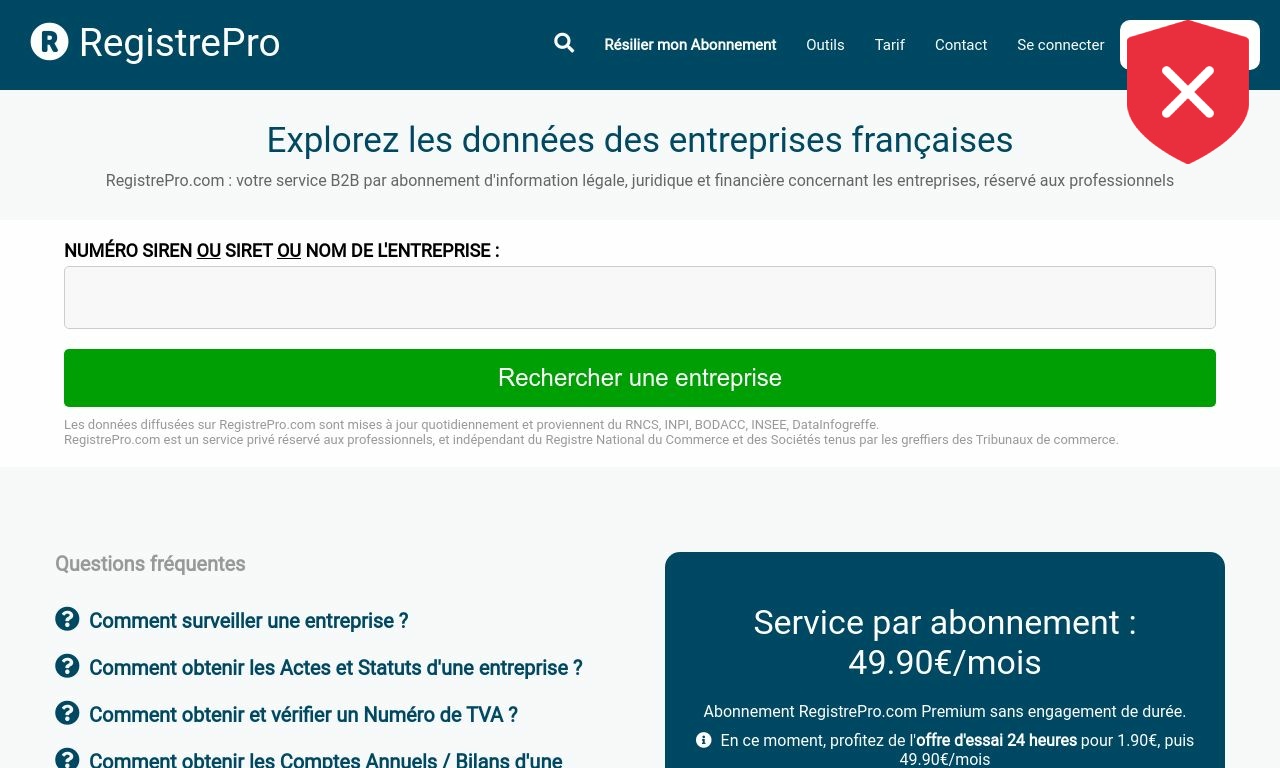This screenshot has height=768, width=1280.
Task: Click the 'NUMÉRO SIREN OU SIRET' field label
Action: [282, 251]
